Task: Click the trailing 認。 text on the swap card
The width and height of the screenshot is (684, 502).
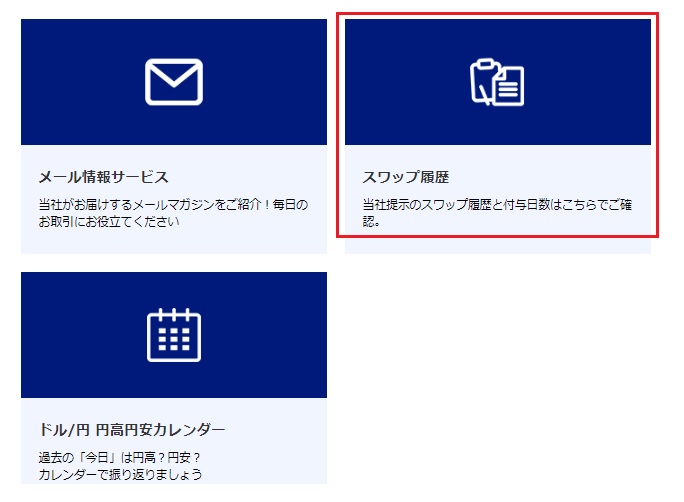Action: (371, 222)
